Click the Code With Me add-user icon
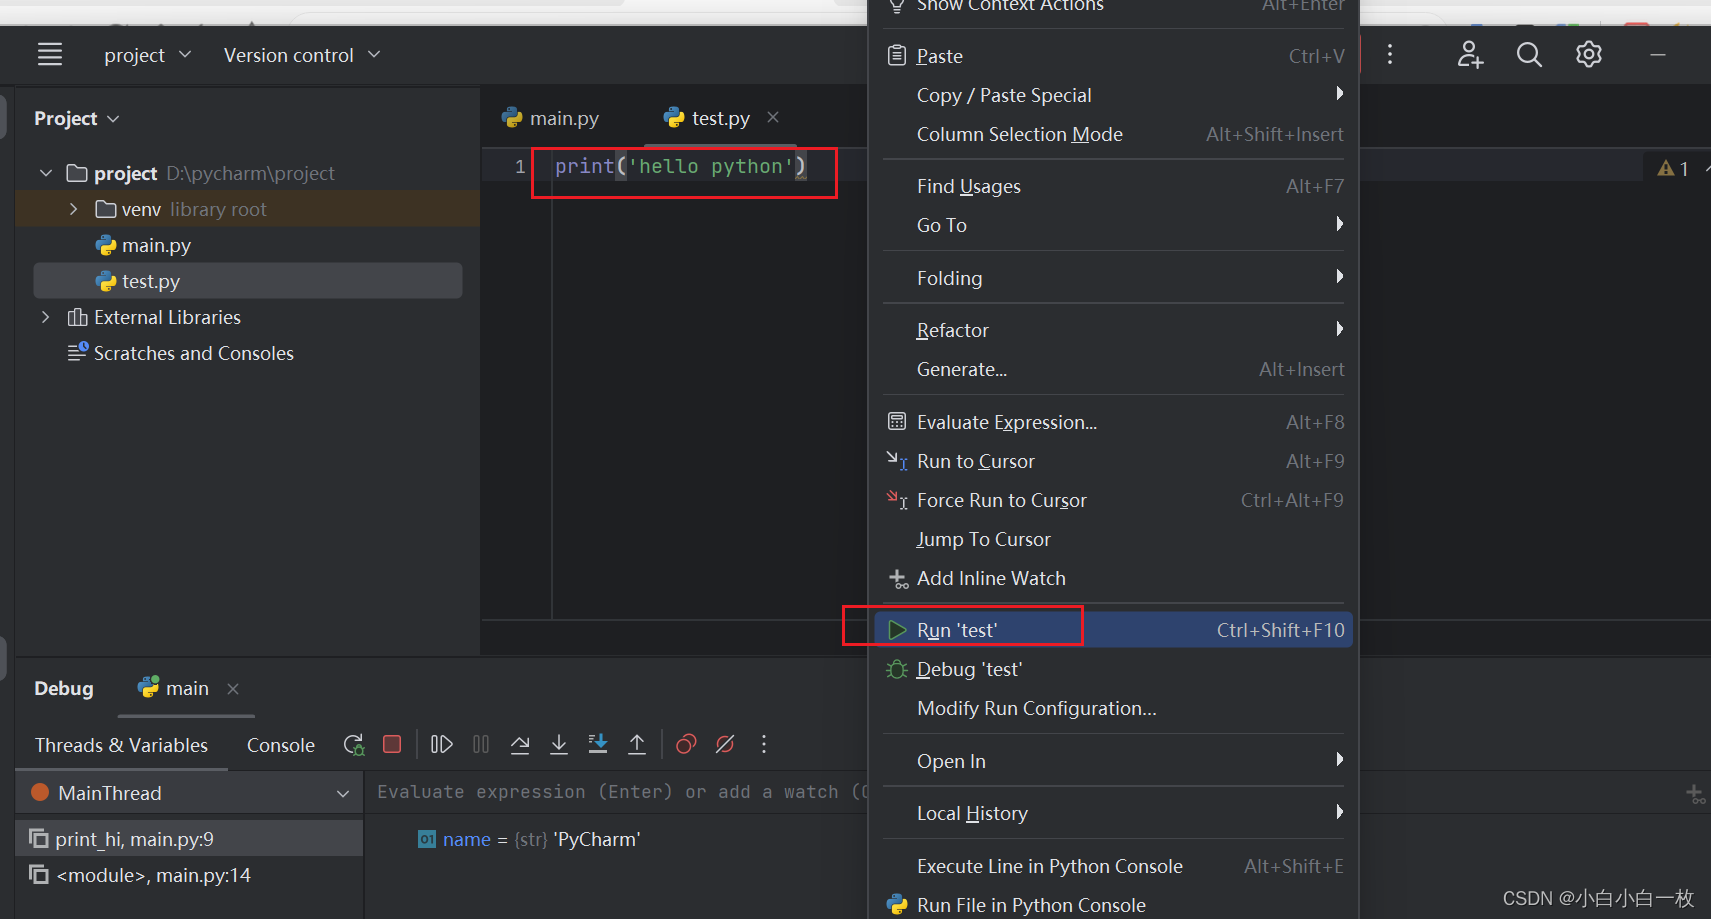Image resolution: width=1711 pixels, height=919 pixels. 1470,55
